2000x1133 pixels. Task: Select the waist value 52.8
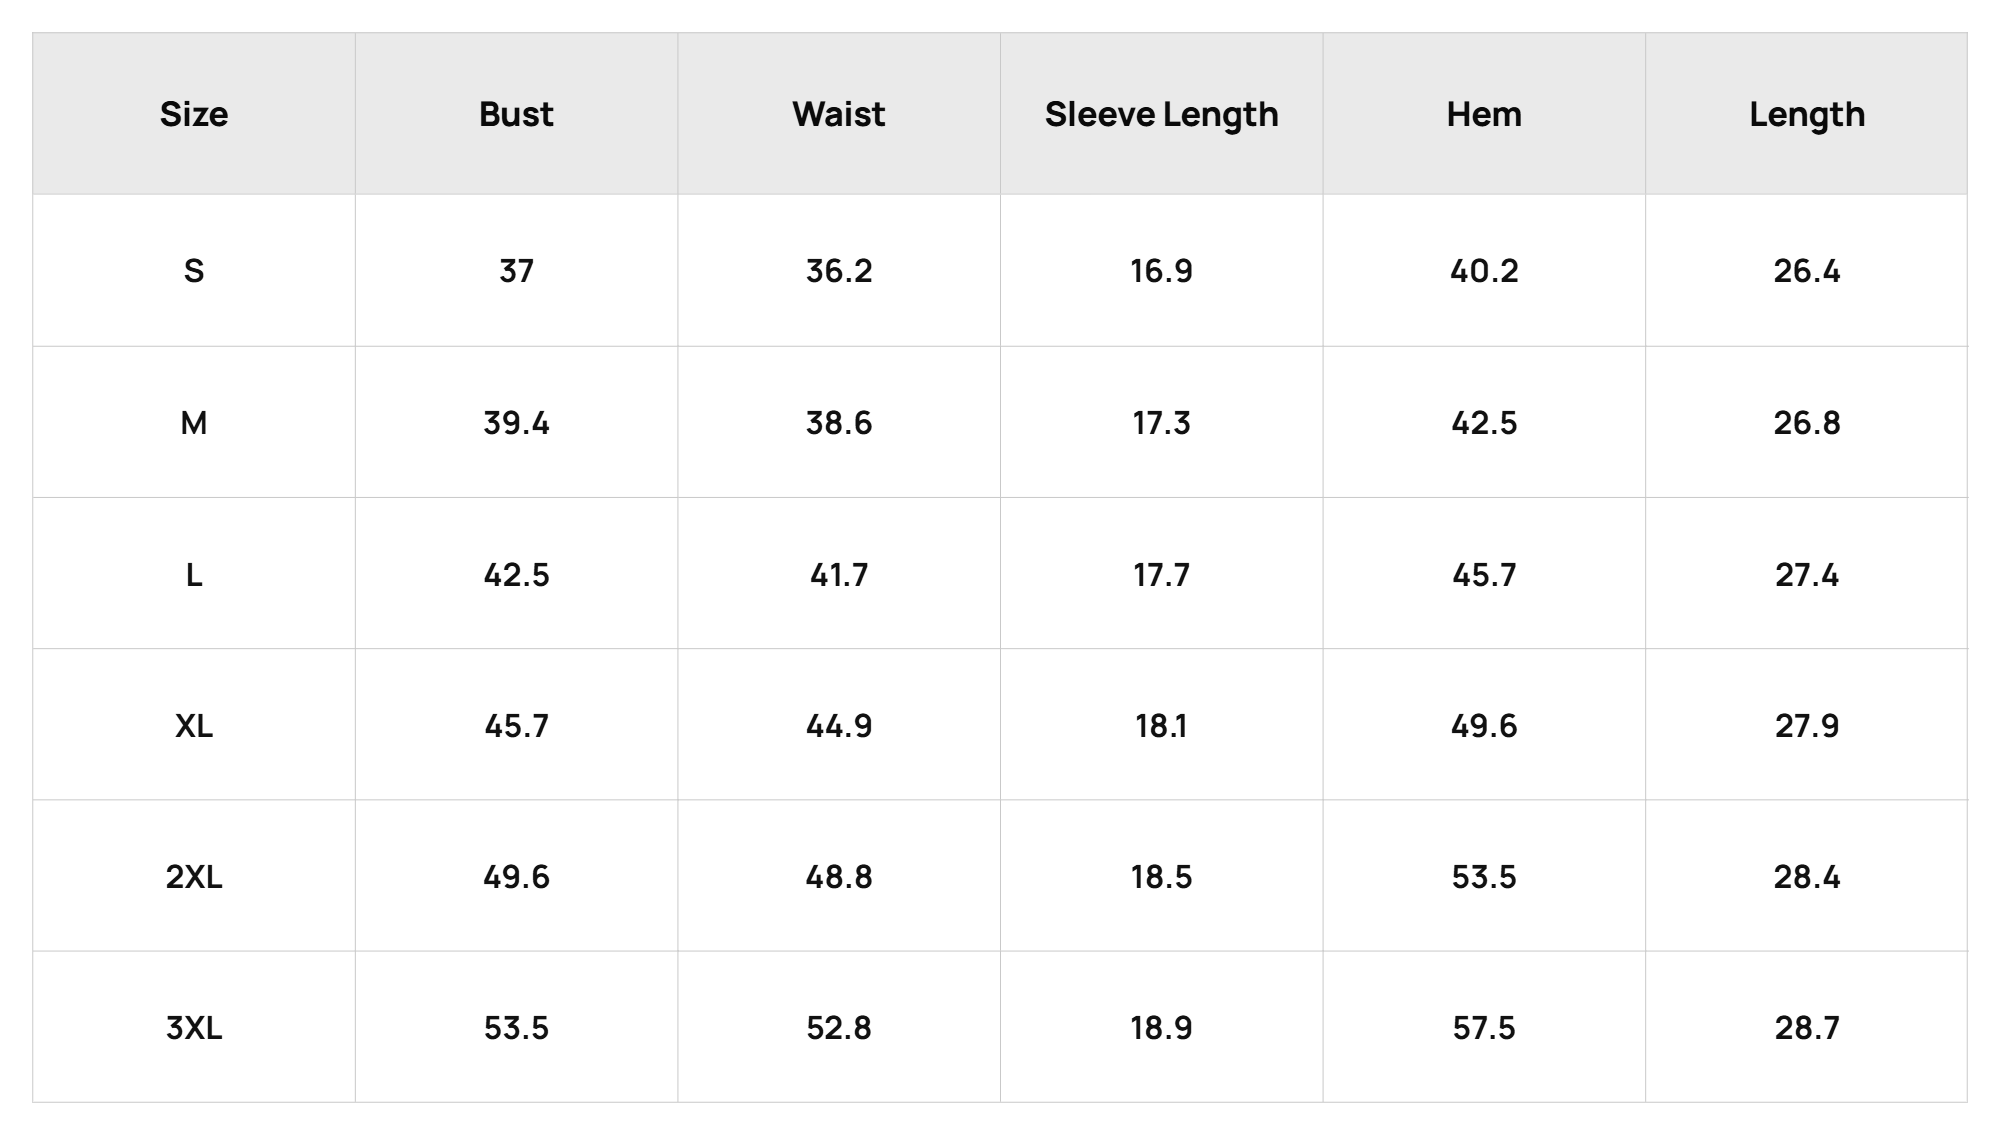coord(839,1028)
